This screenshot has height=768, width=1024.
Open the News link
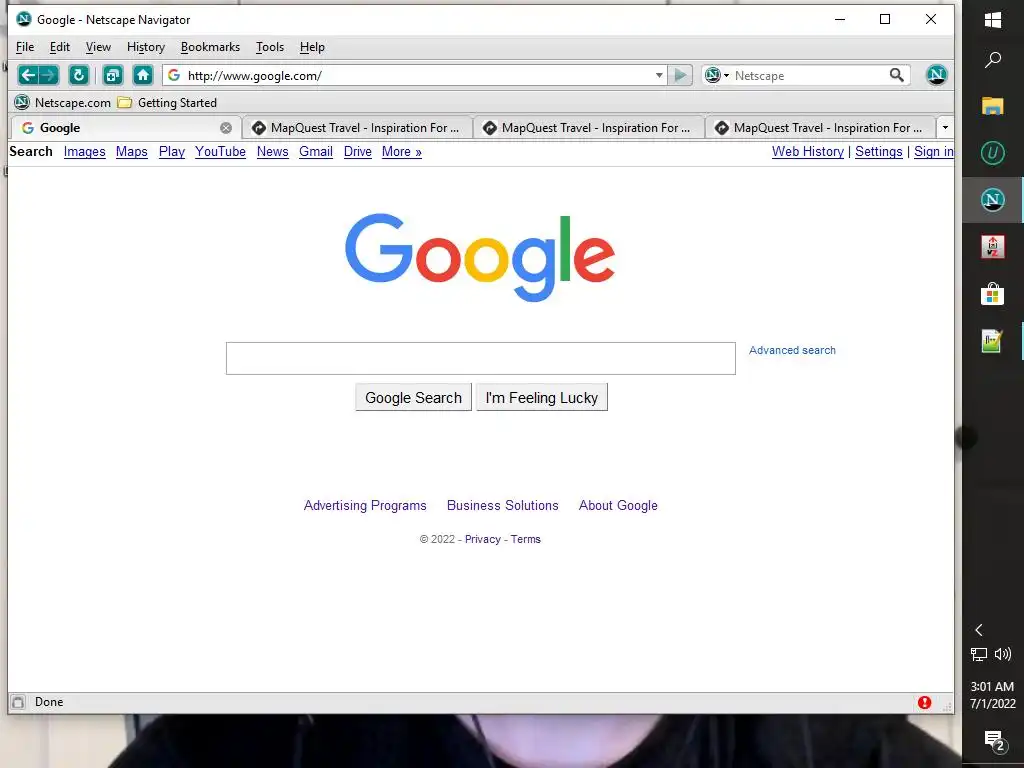(272, 152)
